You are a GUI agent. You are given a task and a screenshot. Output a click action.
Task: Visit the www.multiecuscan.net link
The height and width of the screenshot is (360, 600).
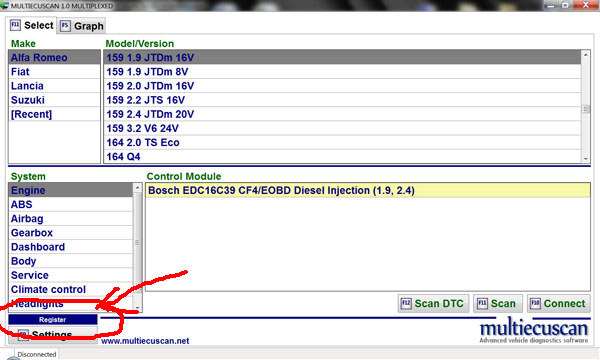click(x=145, y=340)
